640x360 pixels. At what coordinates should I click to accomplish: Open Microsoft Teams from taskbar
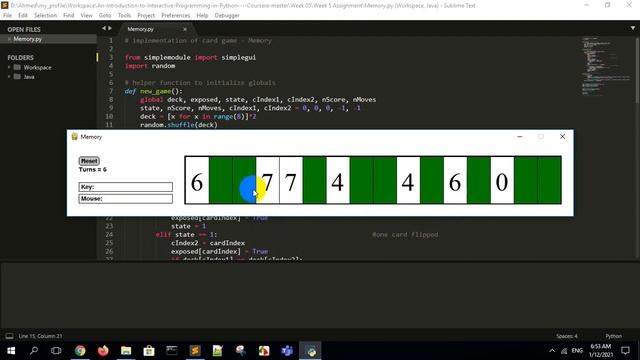click(x=287, y=351)
